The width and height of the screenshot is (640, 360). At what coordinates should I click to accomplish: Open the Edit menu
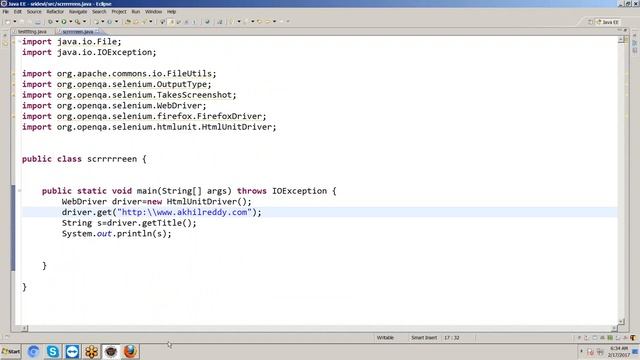point(18,12)
